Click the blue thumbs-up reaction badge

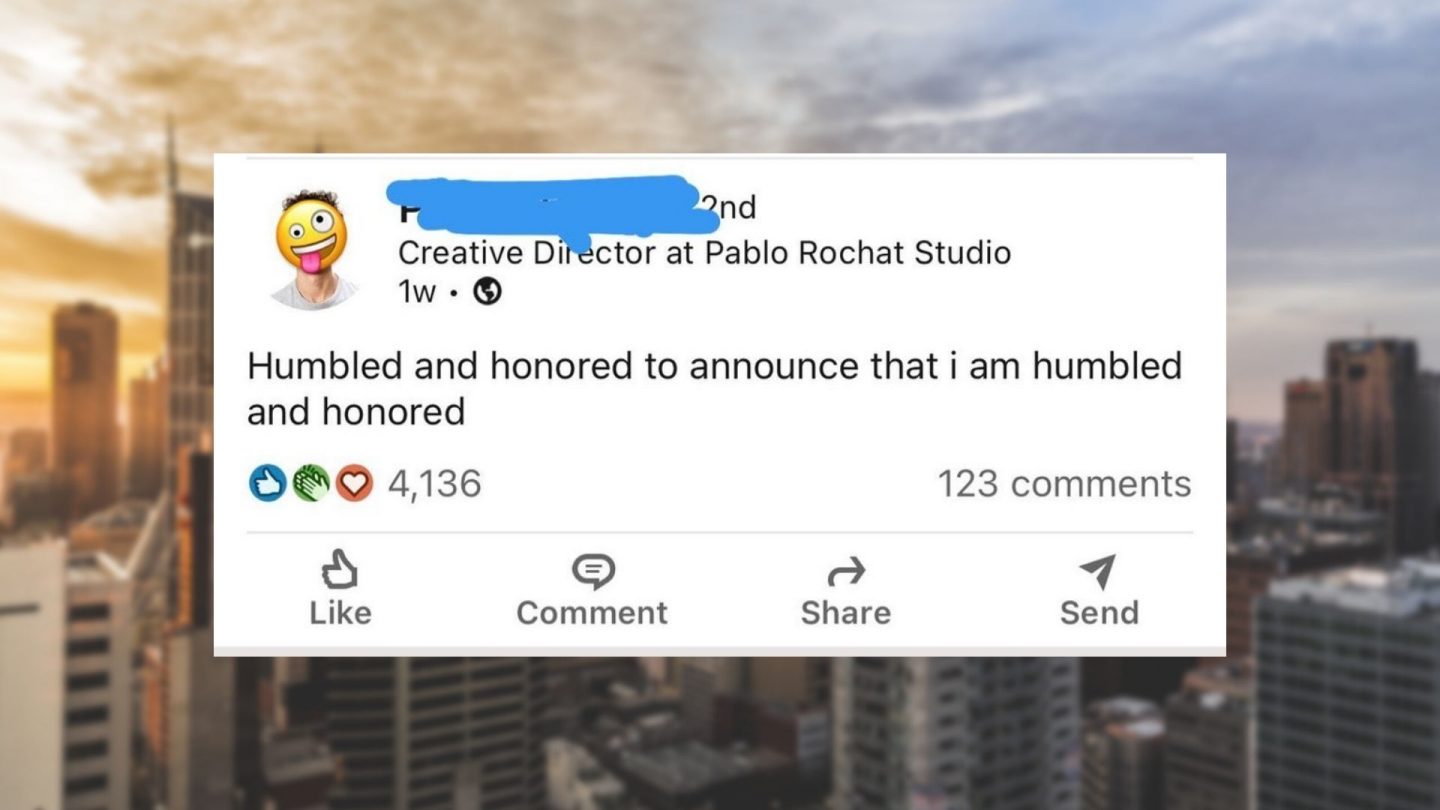(x=267, y=484)
